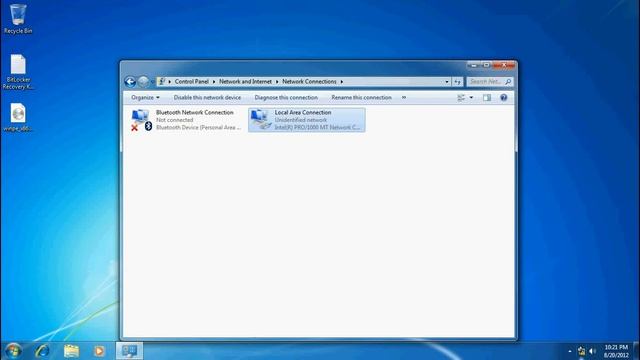
Task: Open the Recycle Bin desktop icon
Action: (18, 18)
